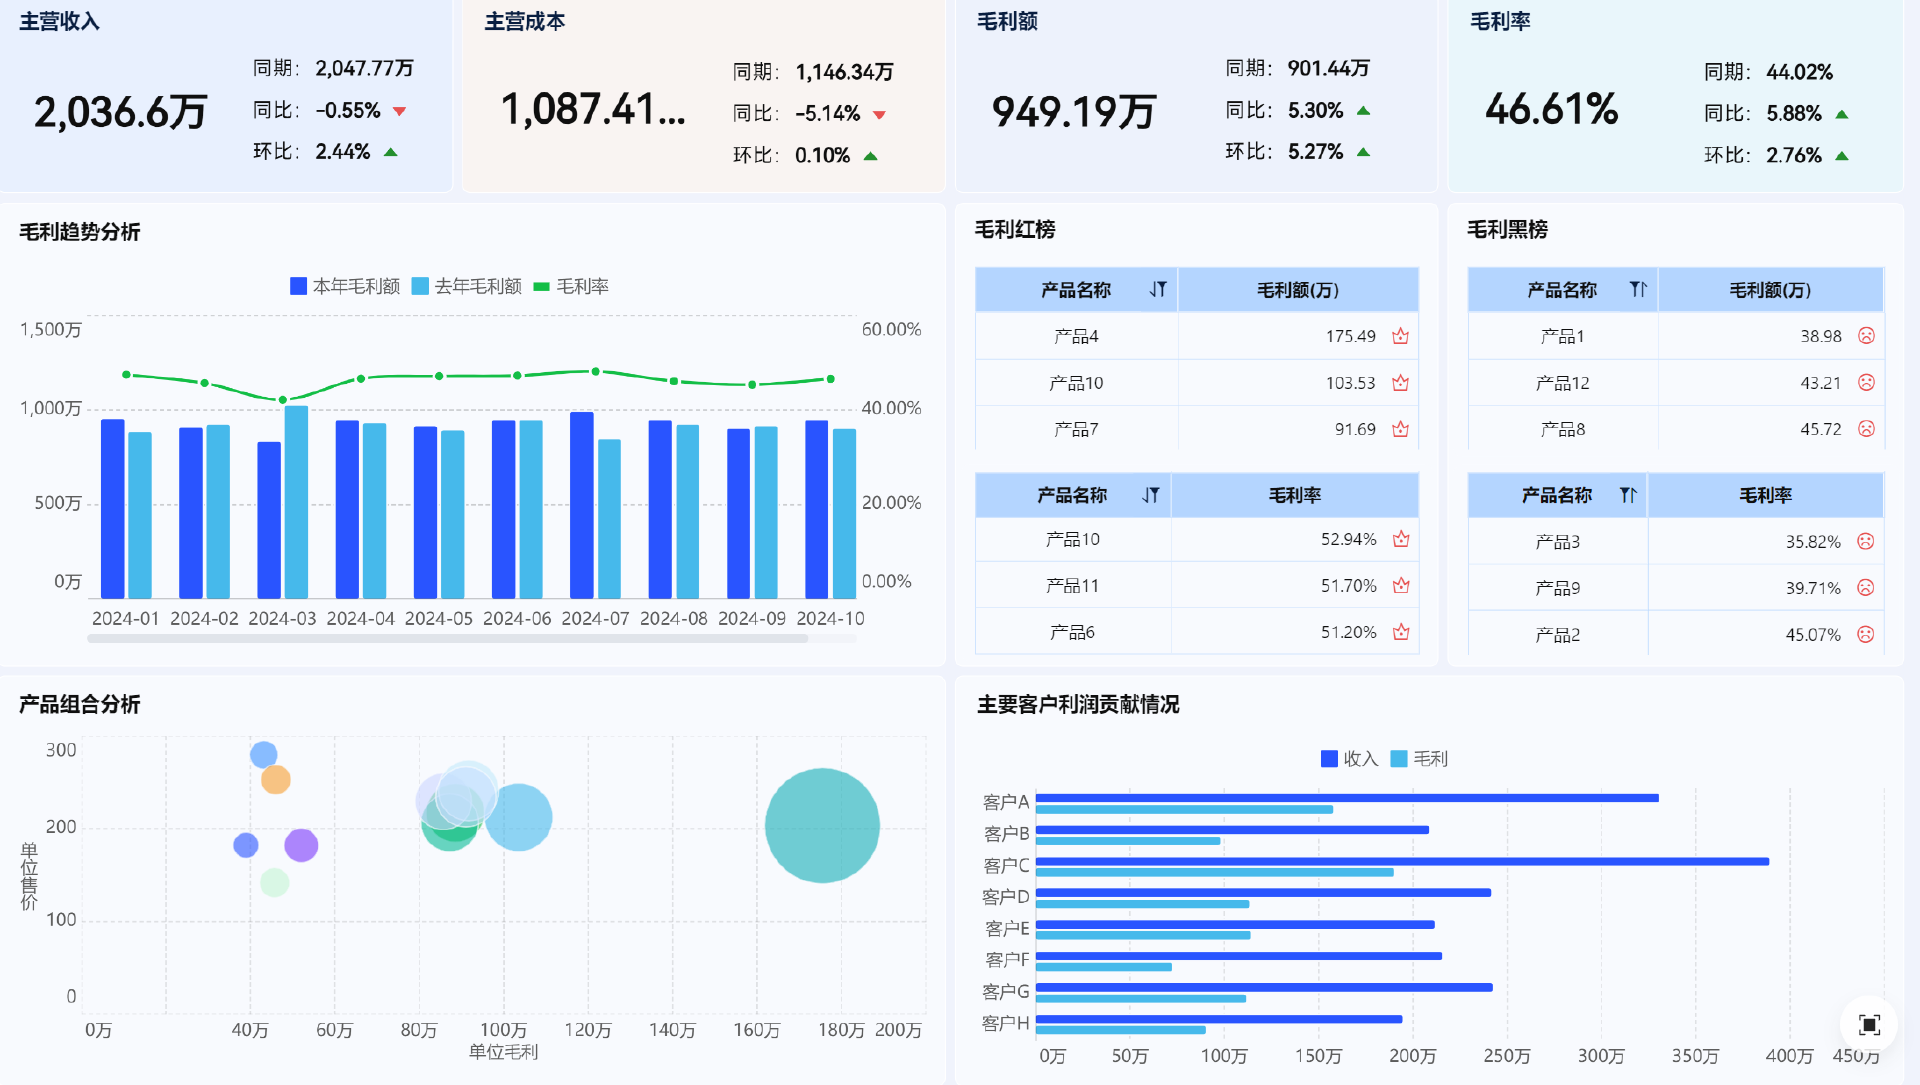
Task: Click the 毛利率 header in 毛利黑榜
Action: [x=1765, y=495]
